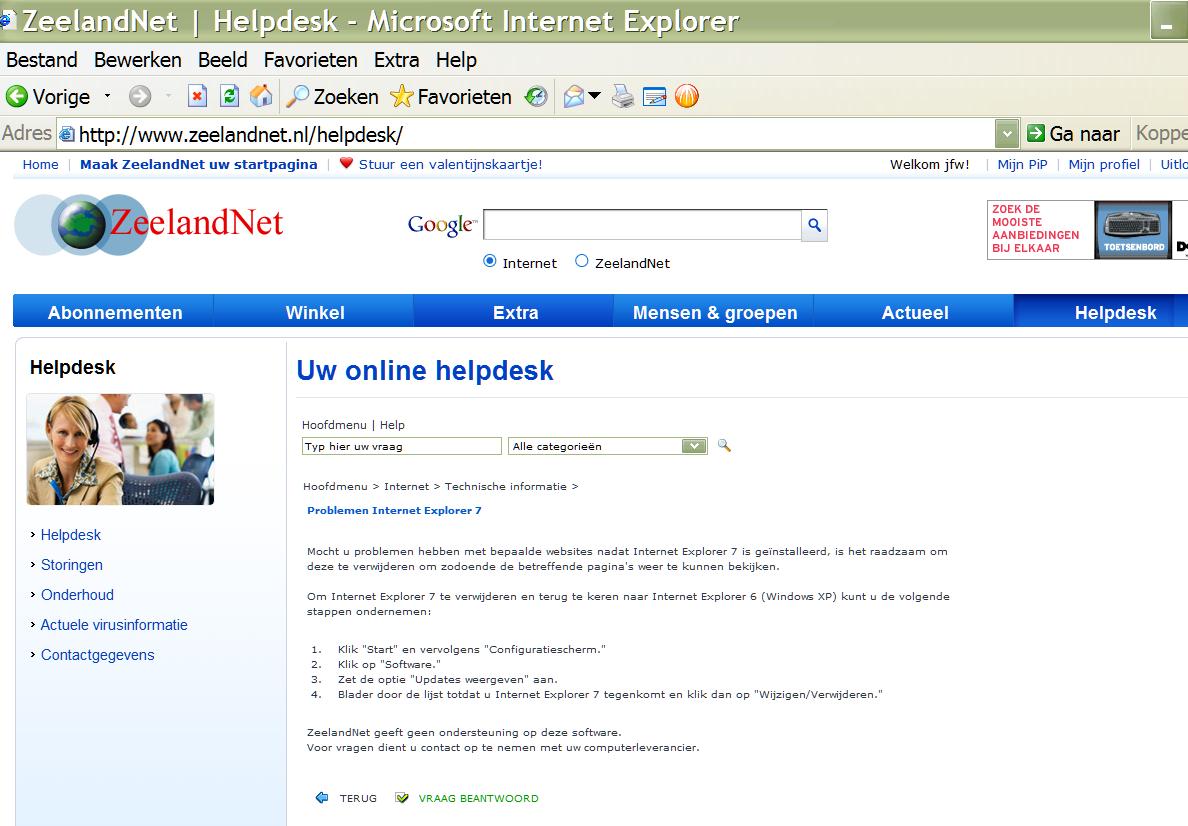Click the Stop loading toolbar icon
Screen dimensions: 1188x826
tap(197, 96)
